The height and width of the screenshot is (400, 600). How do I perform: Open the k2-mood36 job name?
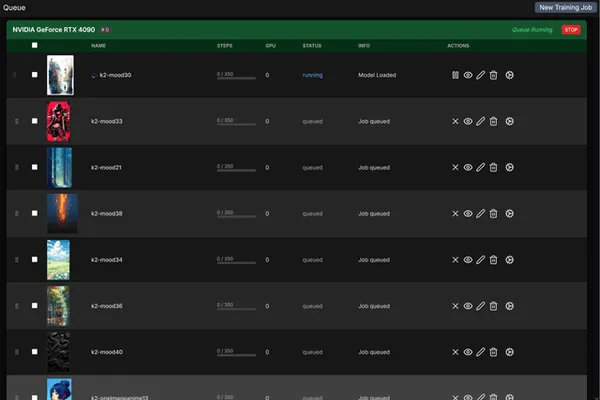pyautogui.click(x=107, y=306)
